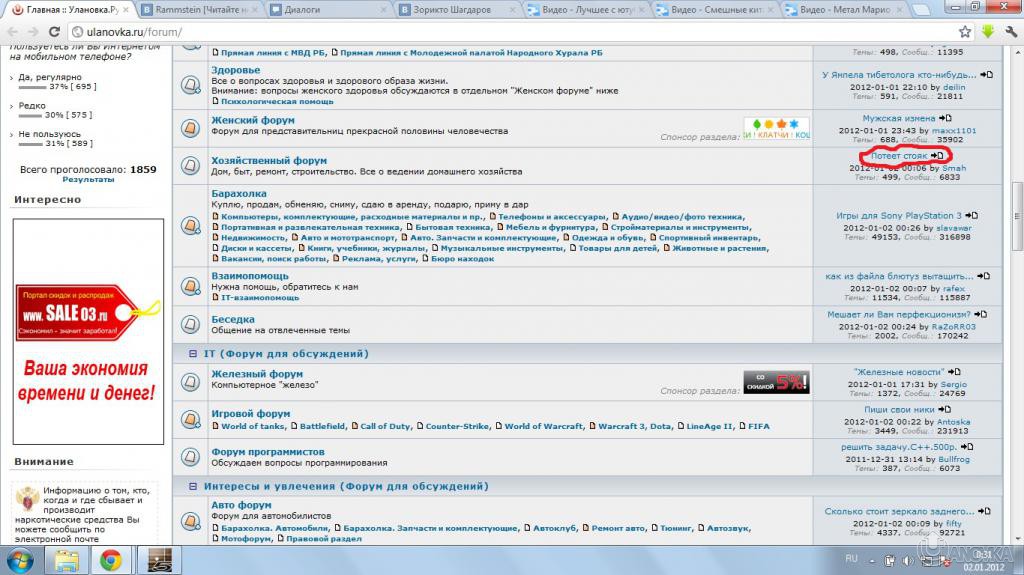Switch to the Видео - Лучшее с ютуба tab
This screenshot has width=1024, height=575.
pos(586,10)
